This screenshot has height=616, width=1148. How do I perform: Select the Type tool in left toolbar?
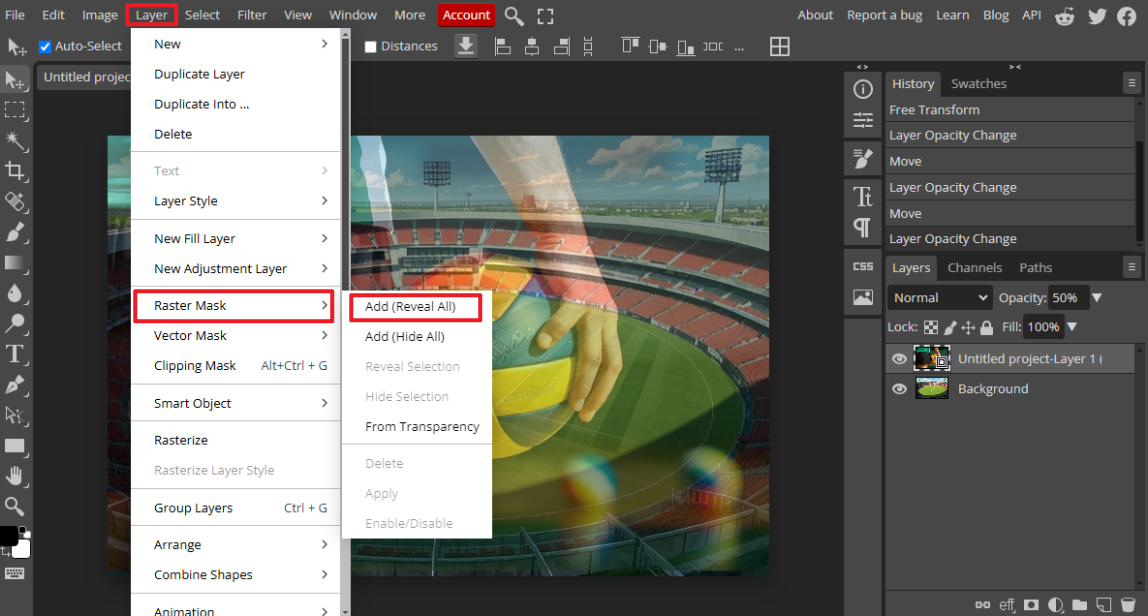point(15,354)
